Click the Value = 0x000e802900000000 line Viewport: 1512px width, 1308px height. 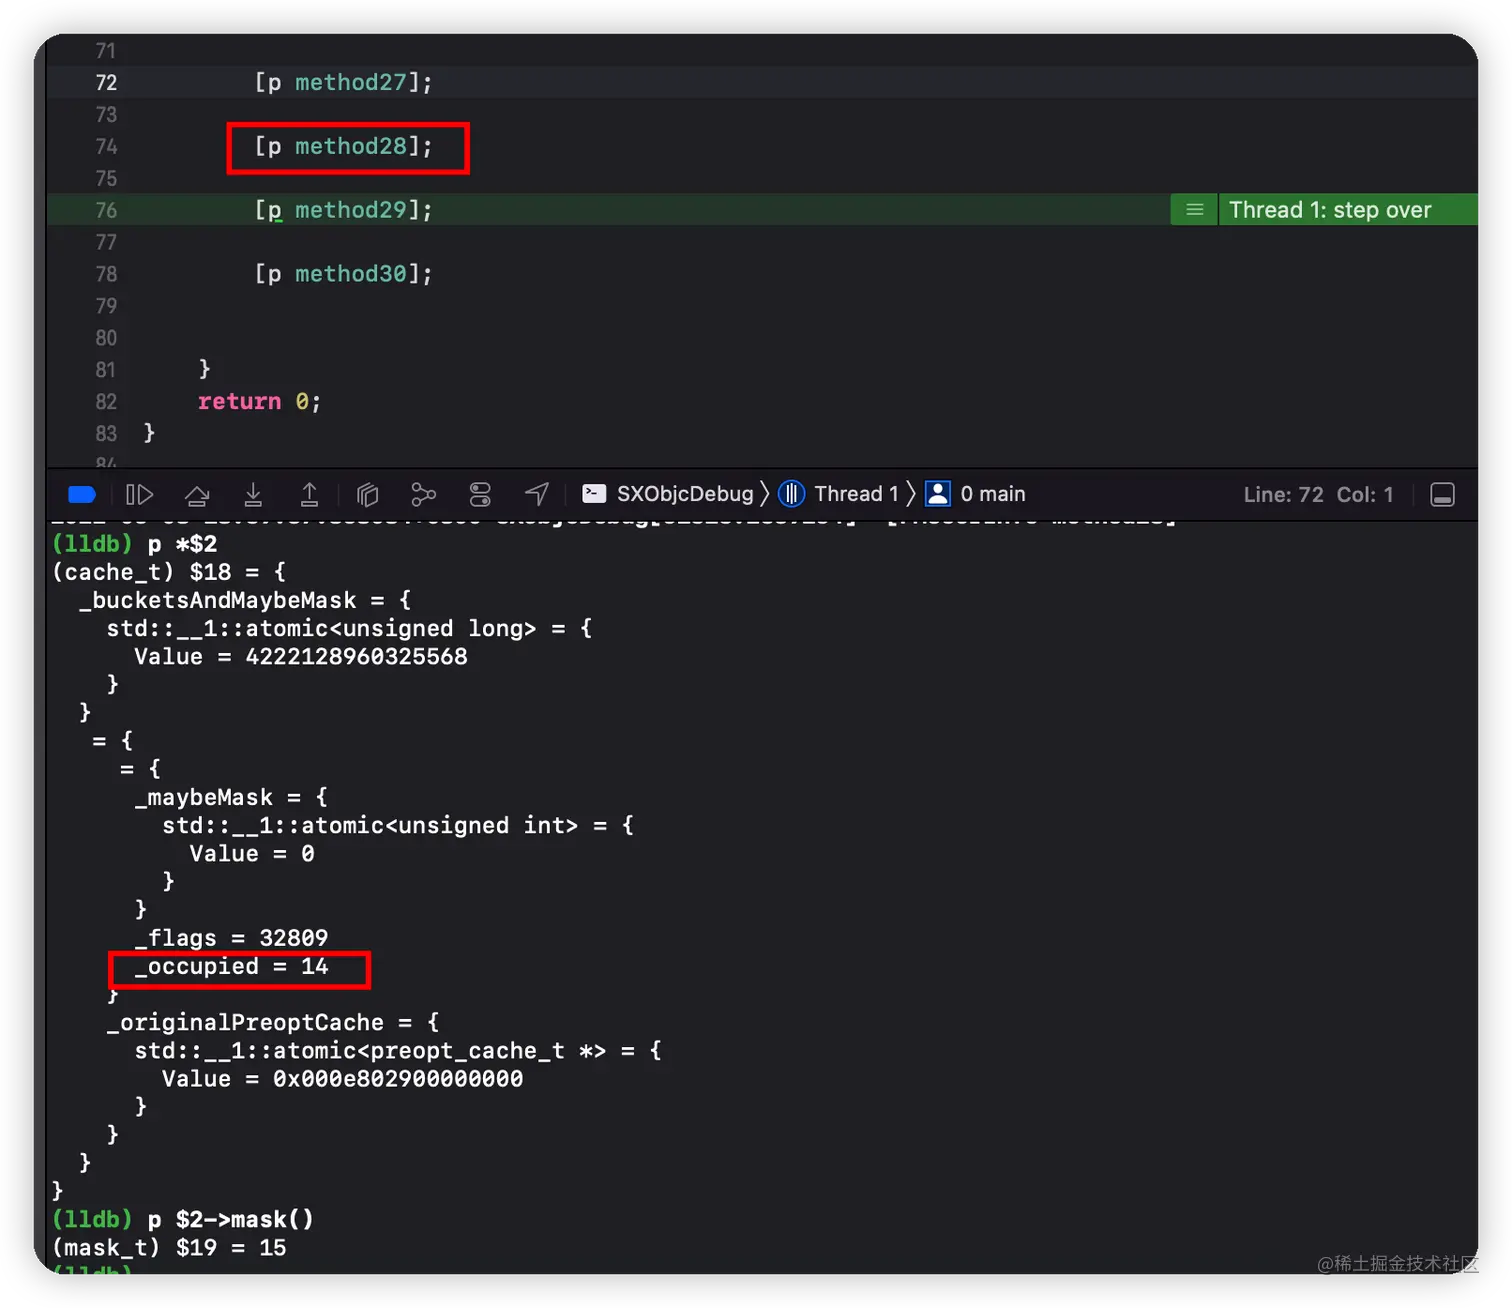(x=343, y=1079)
